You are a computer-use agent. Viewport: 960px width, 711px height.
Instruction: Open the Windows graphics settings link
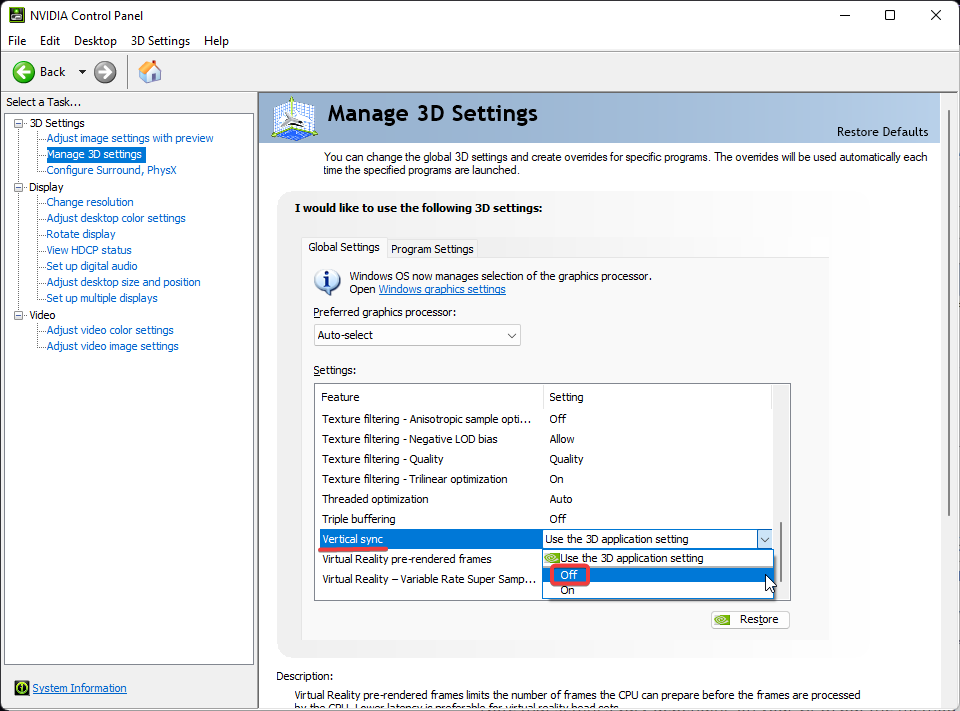(x=442, y=289)
